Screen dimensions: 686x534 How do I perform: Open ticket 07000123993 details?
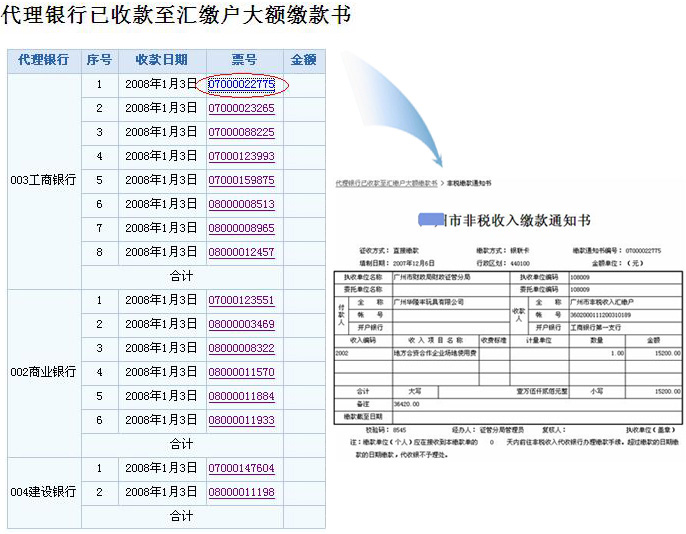(x=241, y=156)
